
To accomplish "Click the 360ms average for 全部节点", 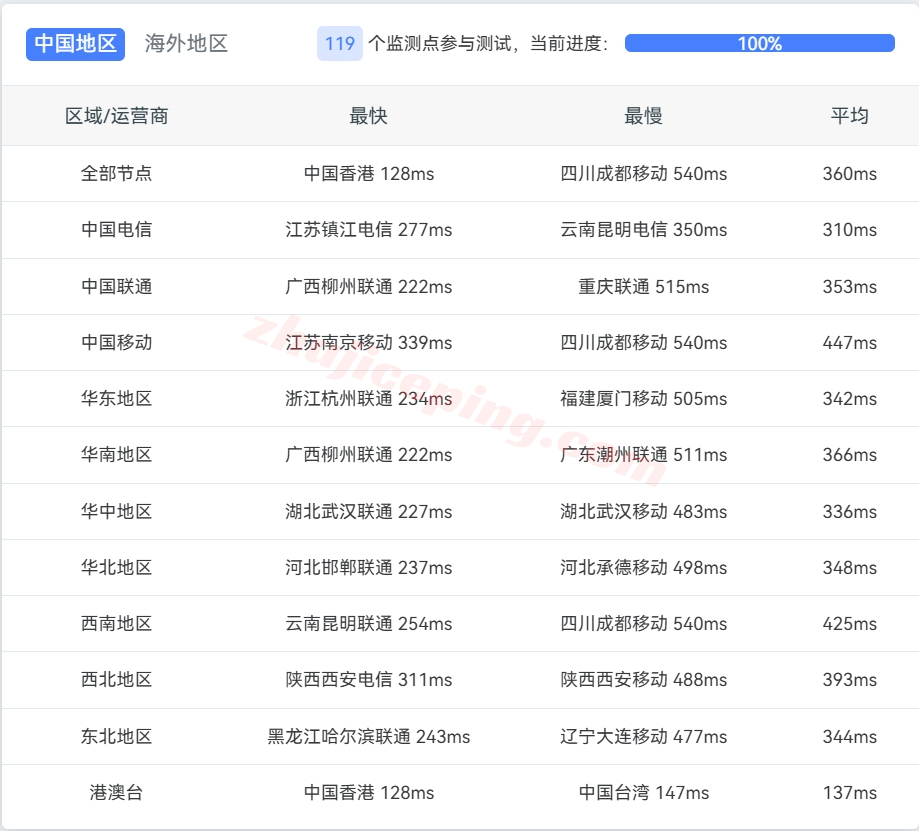I will 849,173.
